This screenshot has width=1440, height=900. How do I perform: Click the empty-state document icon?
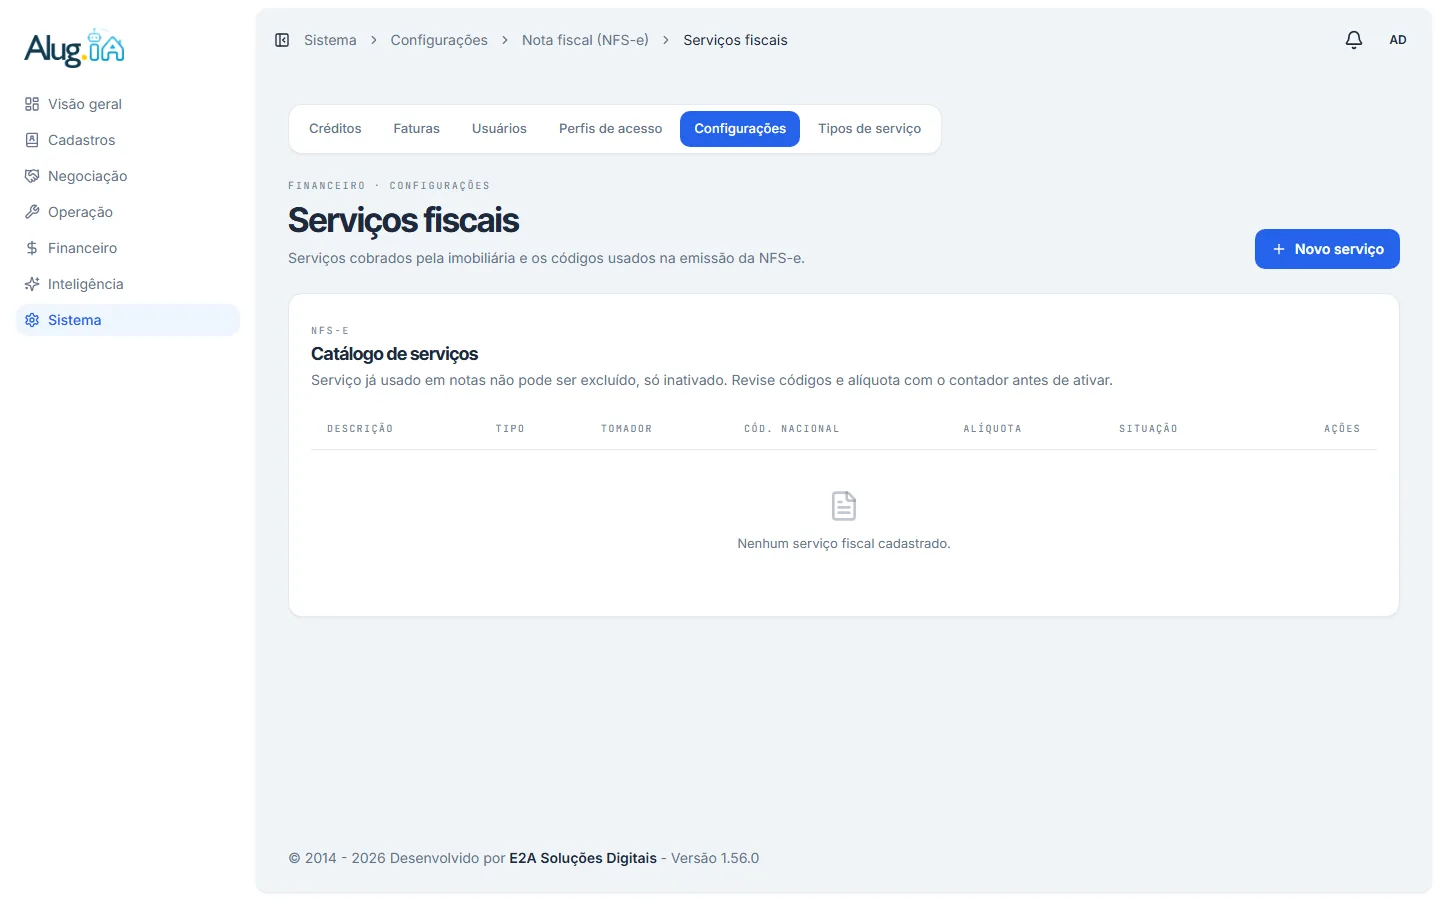(844, 506)
